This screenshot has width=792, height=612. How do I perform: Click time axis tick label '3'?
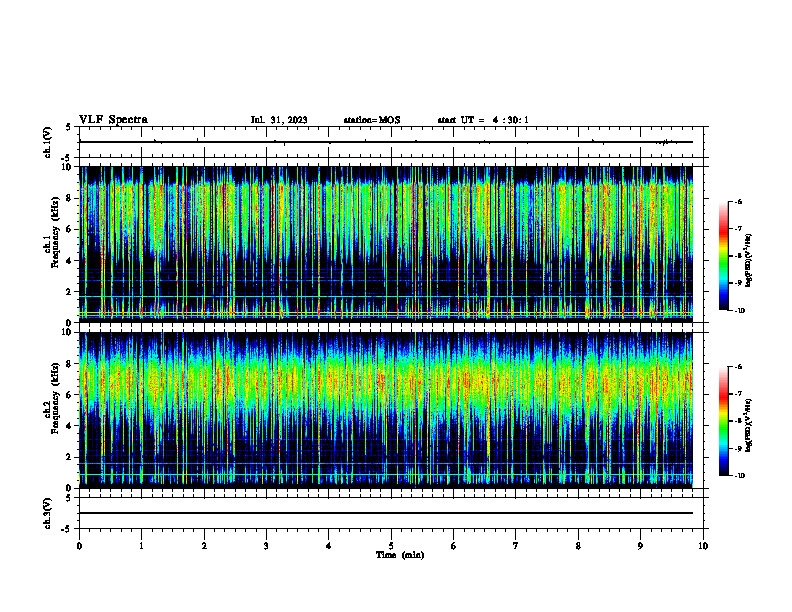(x=266, y=546)
